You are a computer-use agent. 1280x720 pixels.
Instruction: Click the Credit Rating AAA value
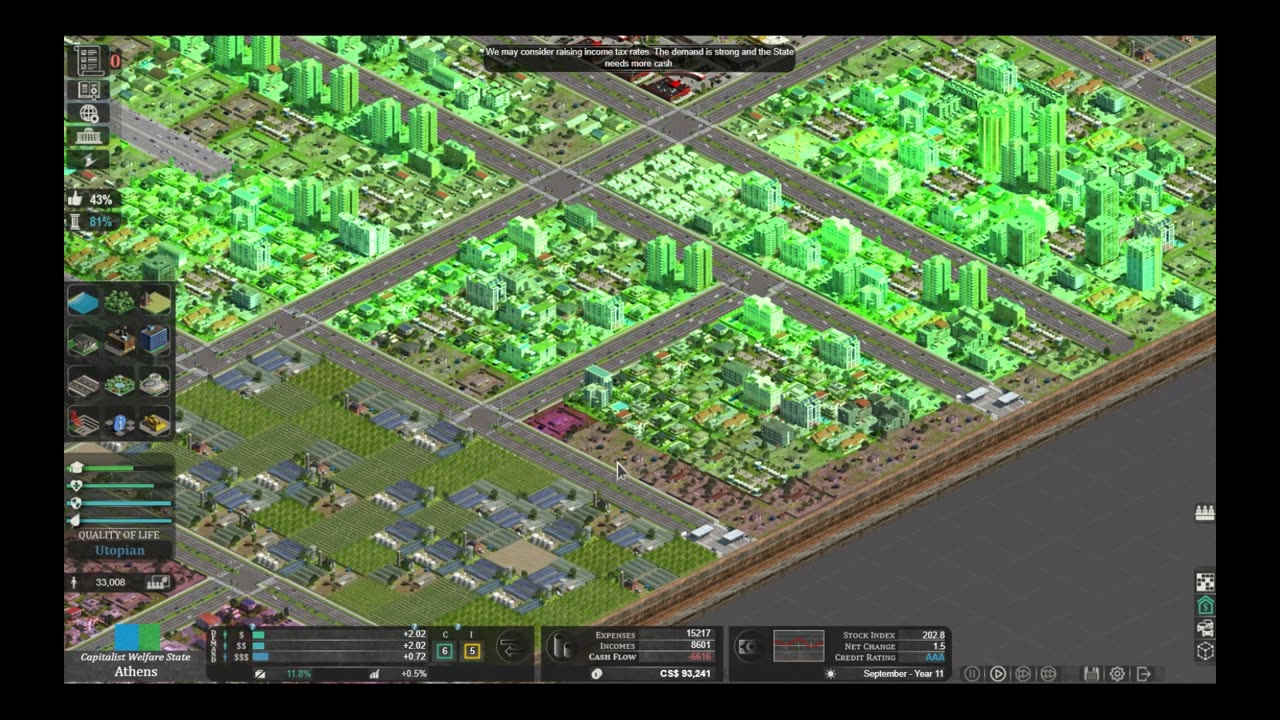[934, 657]
